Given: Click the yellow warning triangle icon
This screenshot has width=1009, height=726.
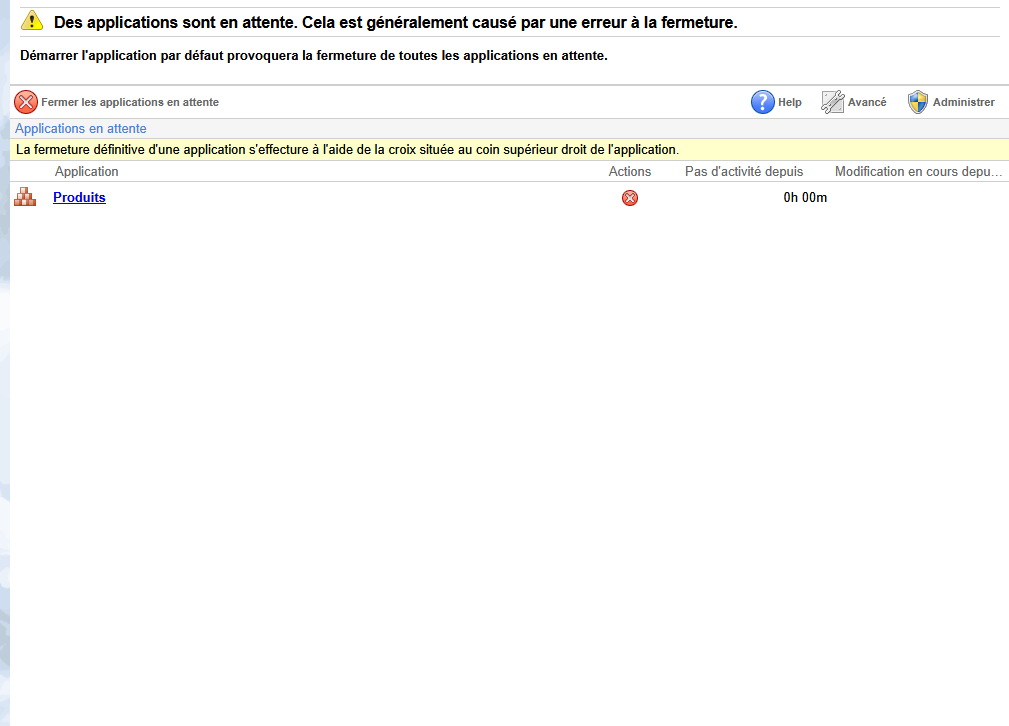Looking at the screenshot, I should tap(32, 21).
